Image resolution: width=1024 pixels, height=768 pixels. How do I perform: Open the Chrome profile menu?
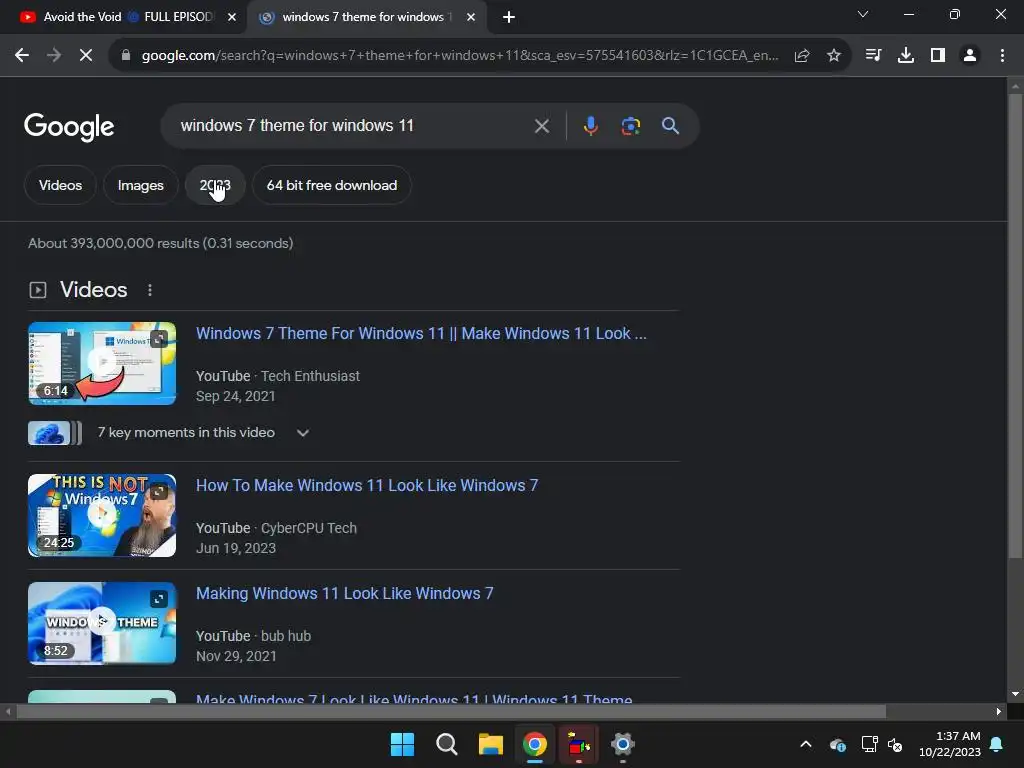[x=970, y=56]
